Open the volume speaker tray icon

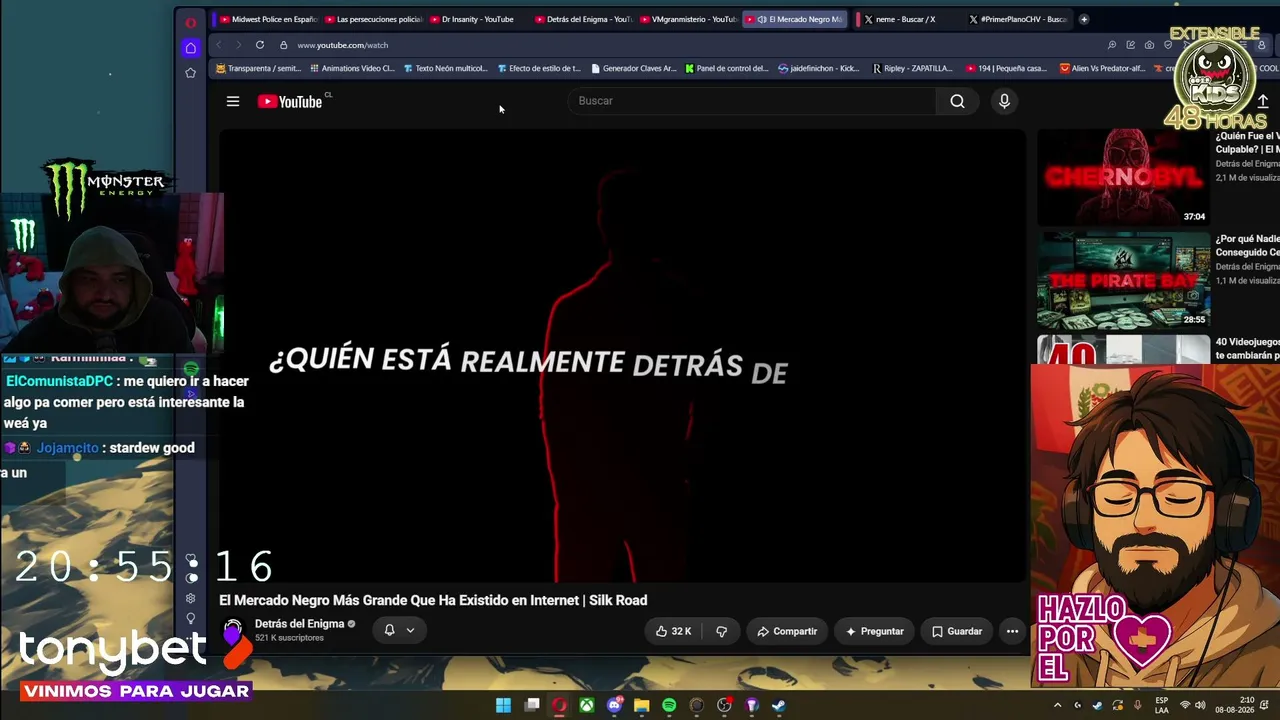click(1200, 705)
